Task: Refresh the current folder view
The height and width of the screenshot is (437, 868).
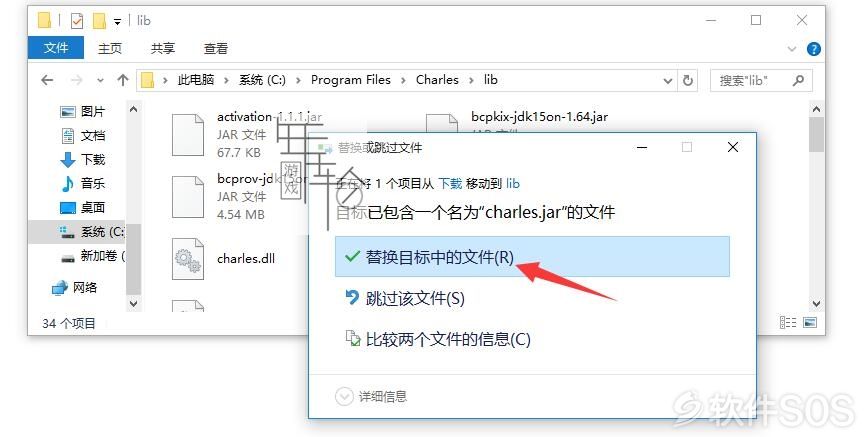Action: point(688,81)
